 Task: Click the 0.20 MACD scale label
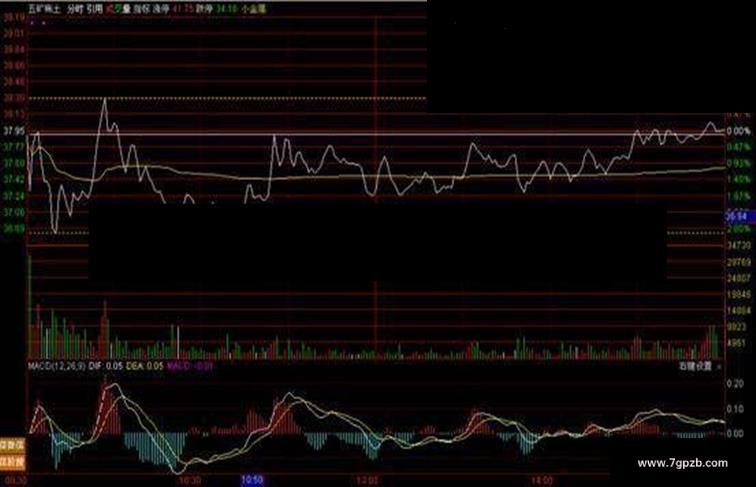click(x=735, y=383)
